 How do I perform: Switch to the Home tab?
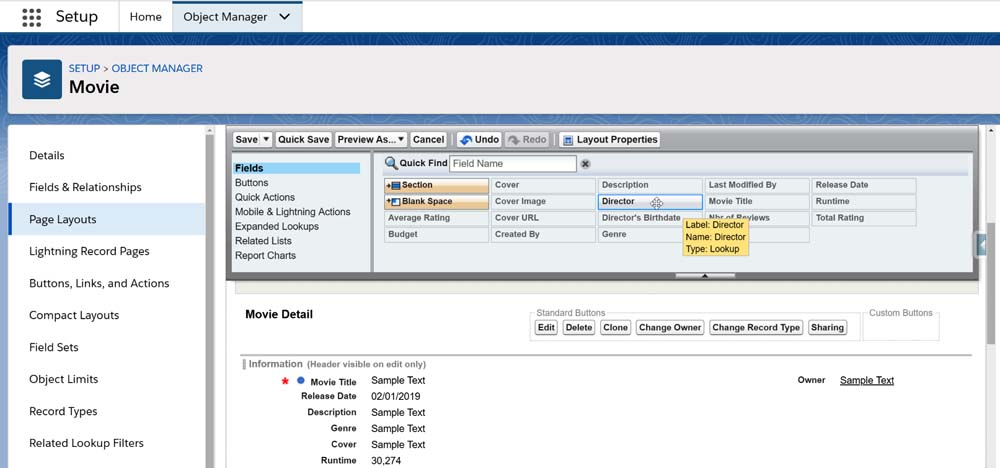[x=145, y=17]
